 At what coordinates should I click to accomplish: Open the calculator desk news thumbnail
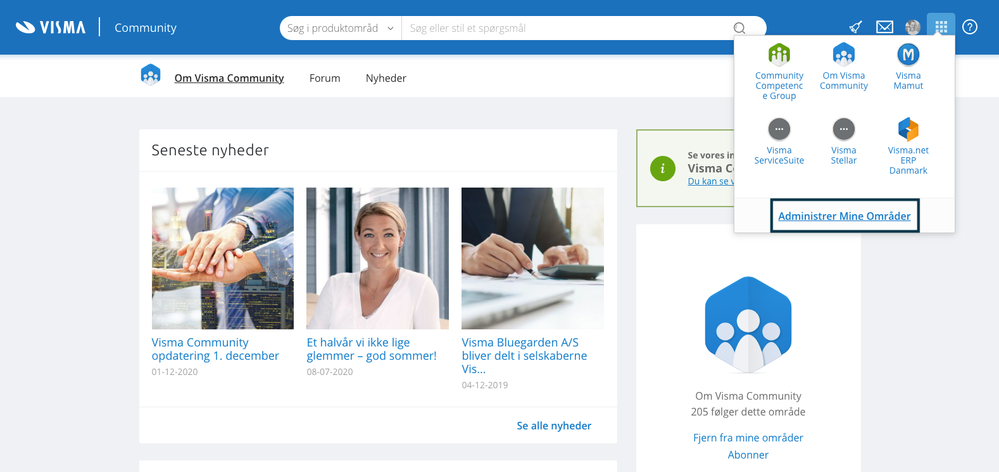[x=533, y=258]
